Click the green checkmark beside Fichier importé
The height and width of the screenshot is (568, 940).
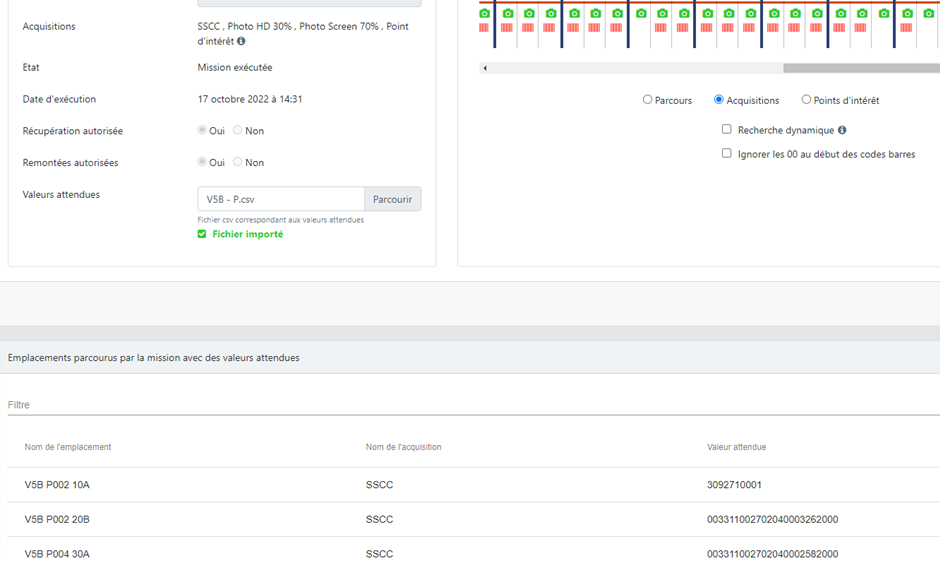(202, 234)
